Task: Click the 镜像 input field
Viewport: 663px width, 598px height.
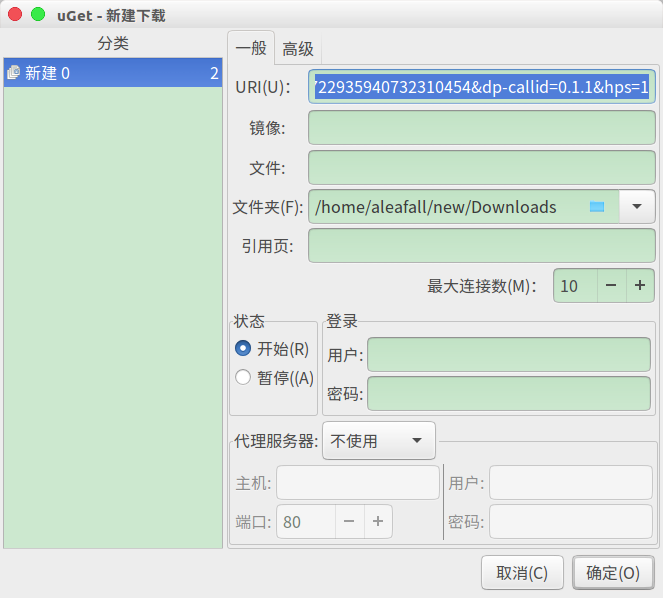Action: [482, 128]
